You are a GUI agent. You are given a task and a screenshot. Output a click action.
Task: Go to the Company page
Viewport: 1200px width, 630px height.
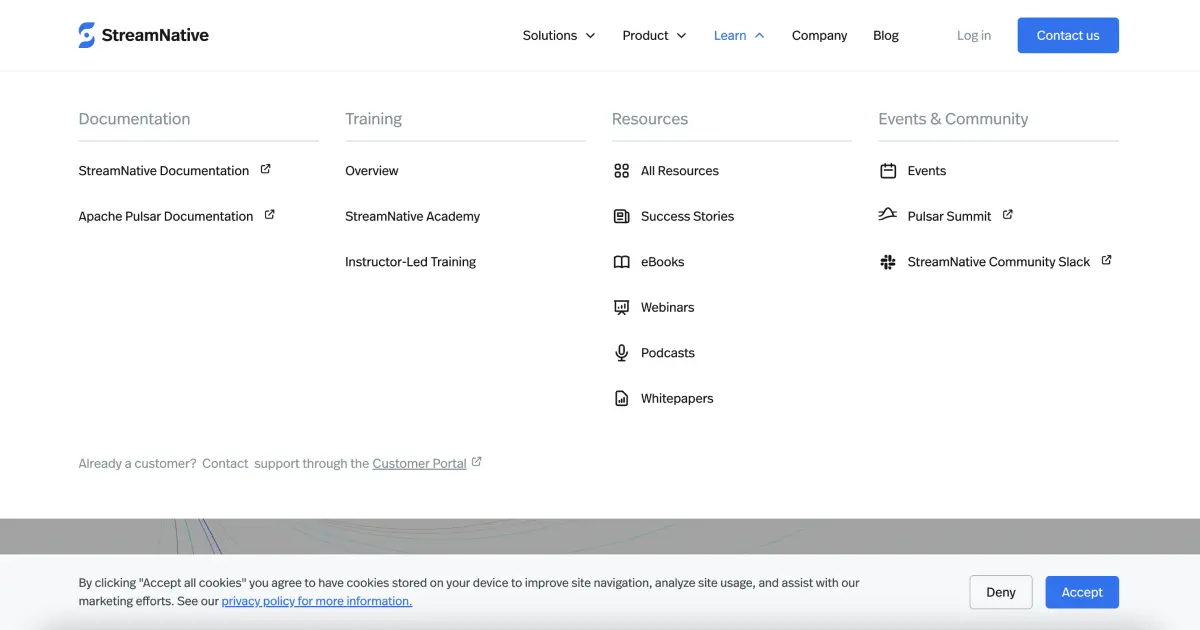click(x=819, y=35)
